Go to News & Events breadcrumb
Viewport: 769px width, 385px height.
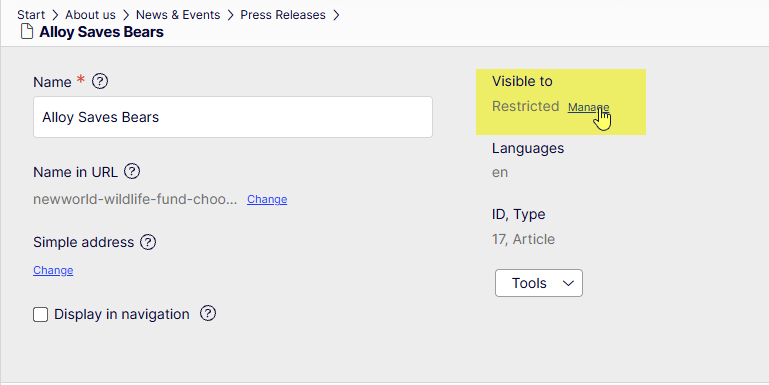[x=178, y=15]
